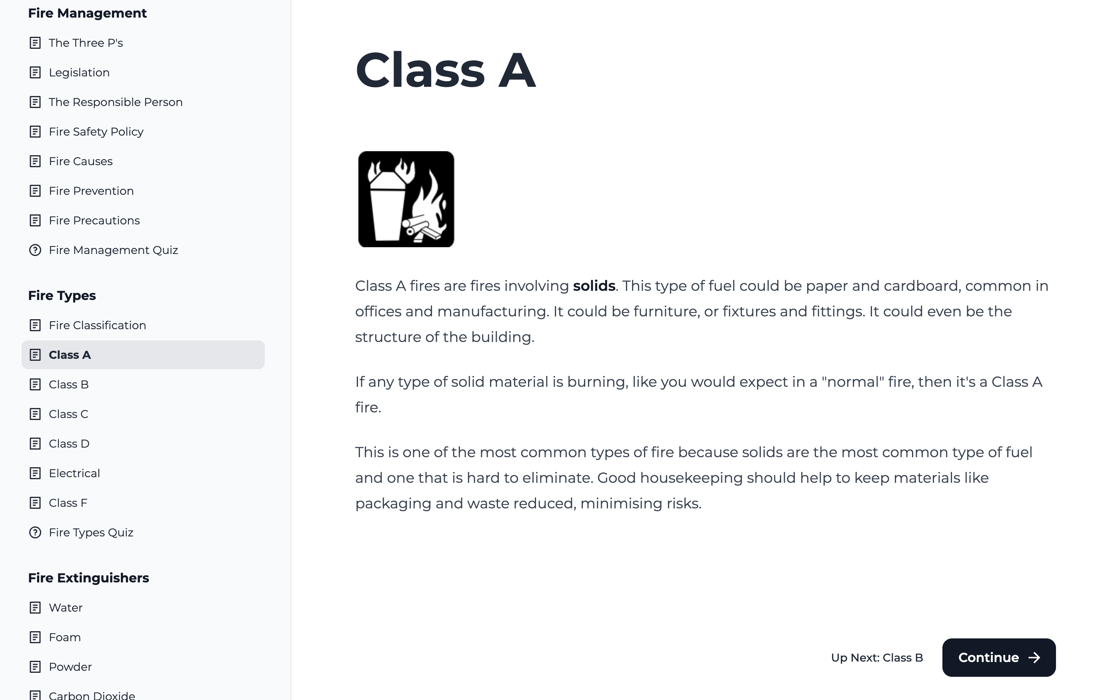
Task: Select The Responsible Person topic
Action: [115, 101]
